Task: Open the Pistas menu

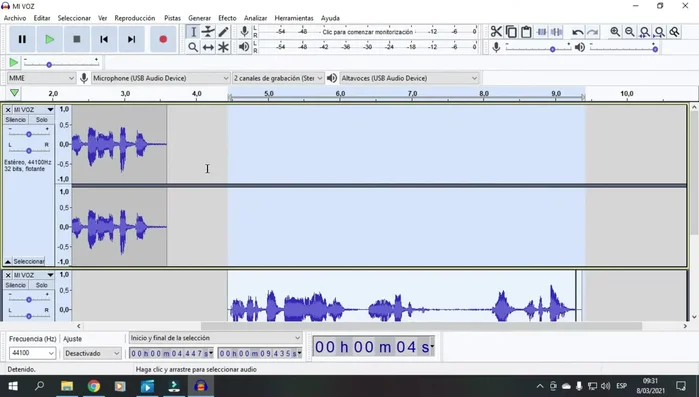Action: (173, 18)
